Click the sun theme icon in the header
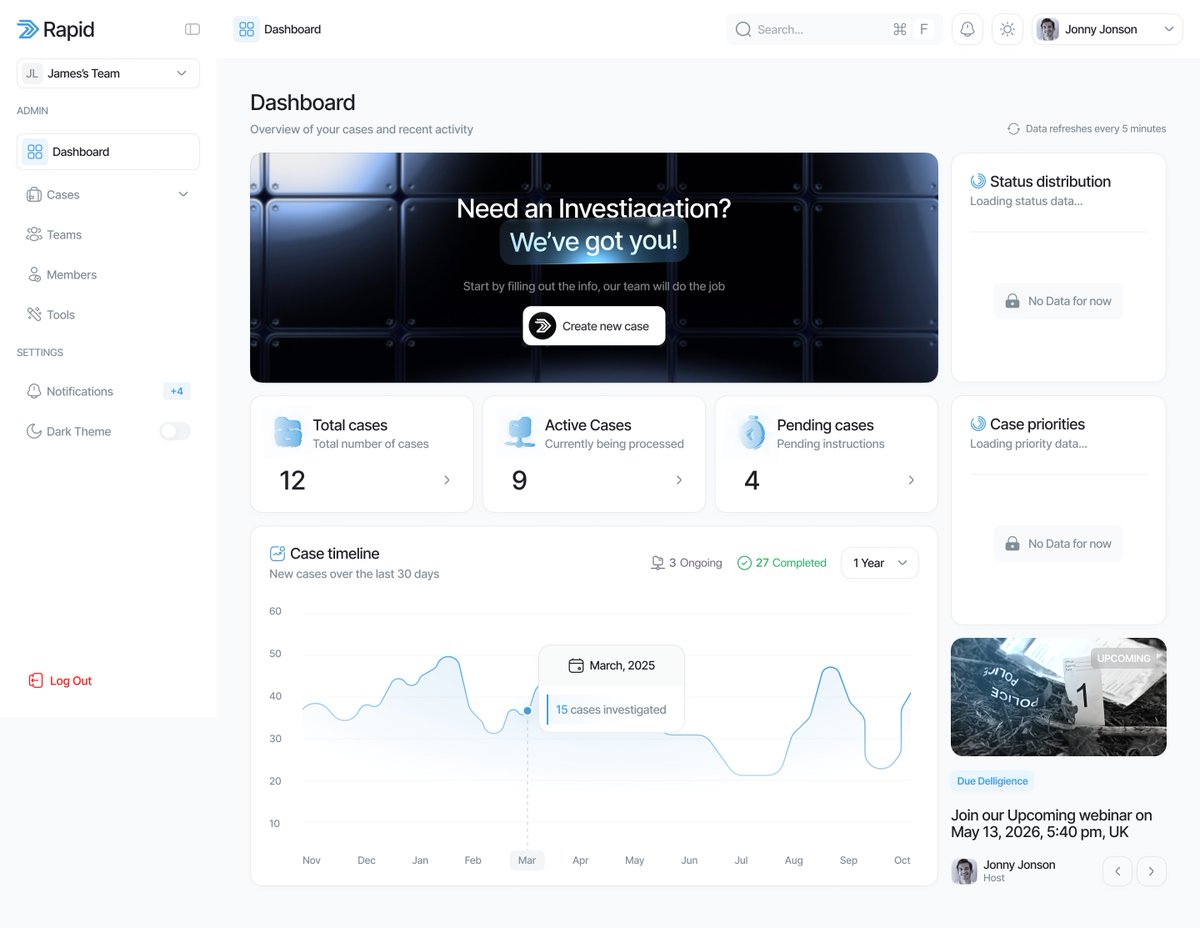 coord(1007,29)
